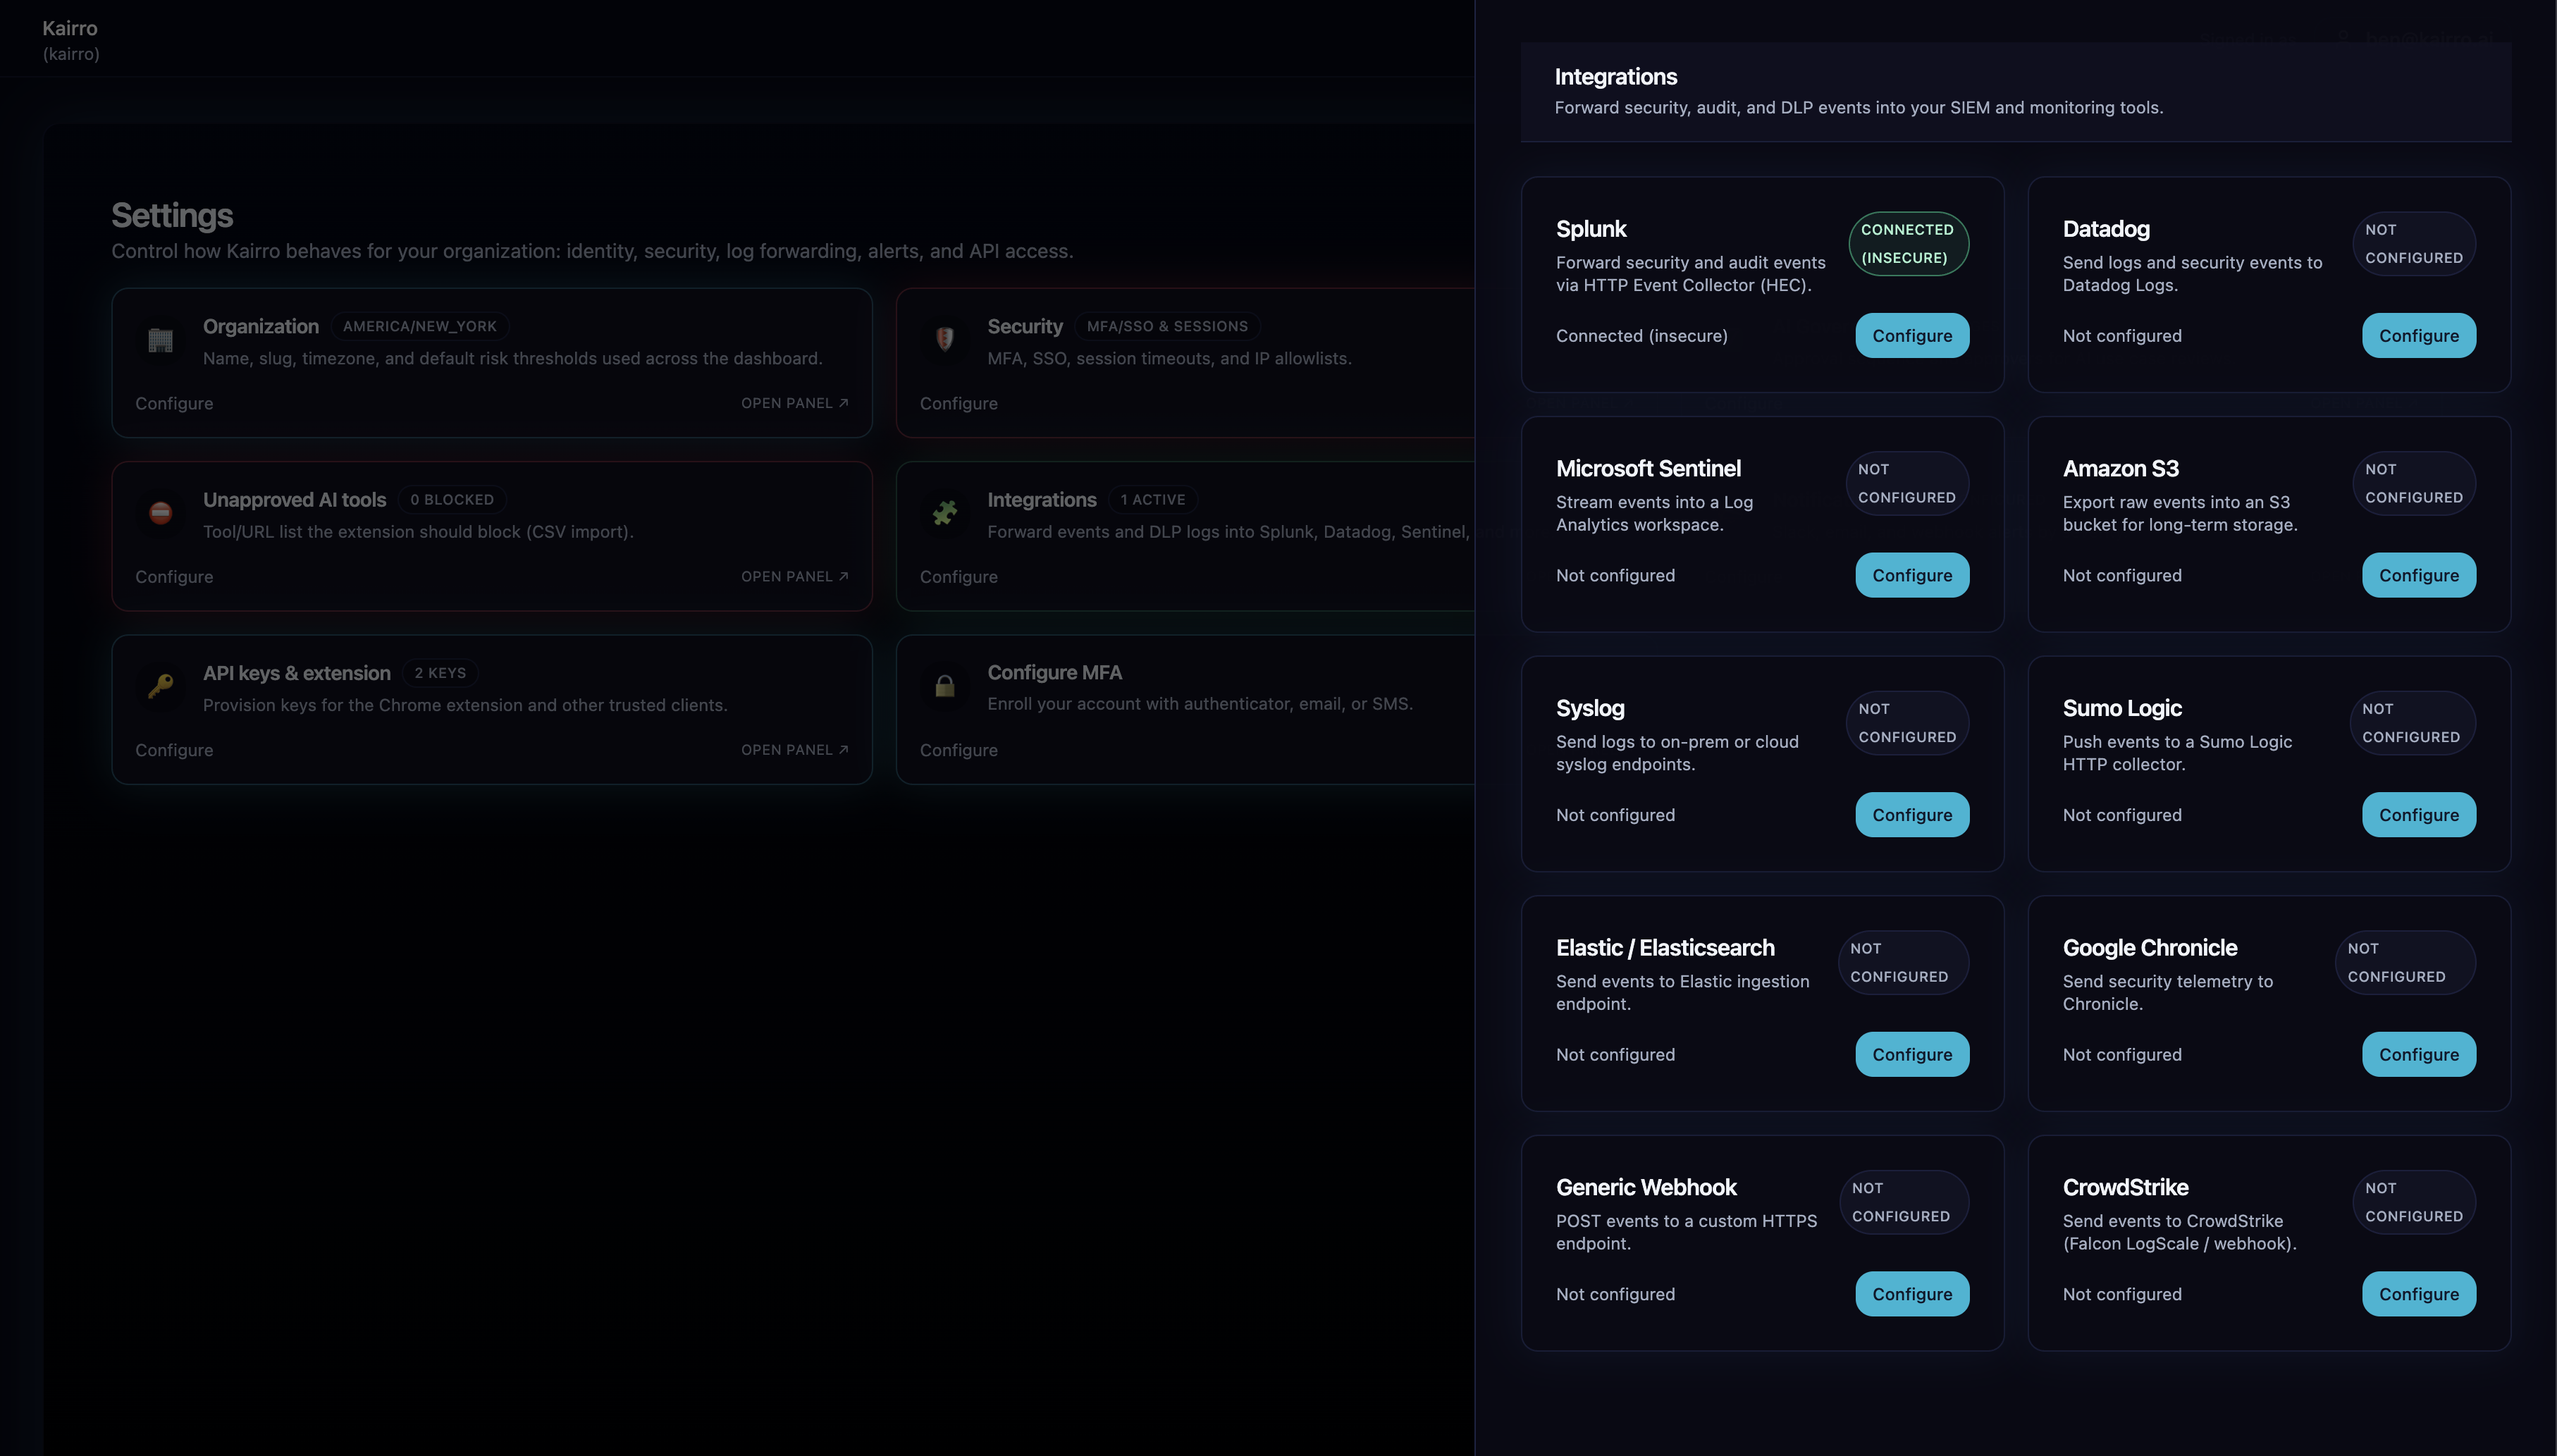Click Configure under Sumo Logic

click(2418, 814)
